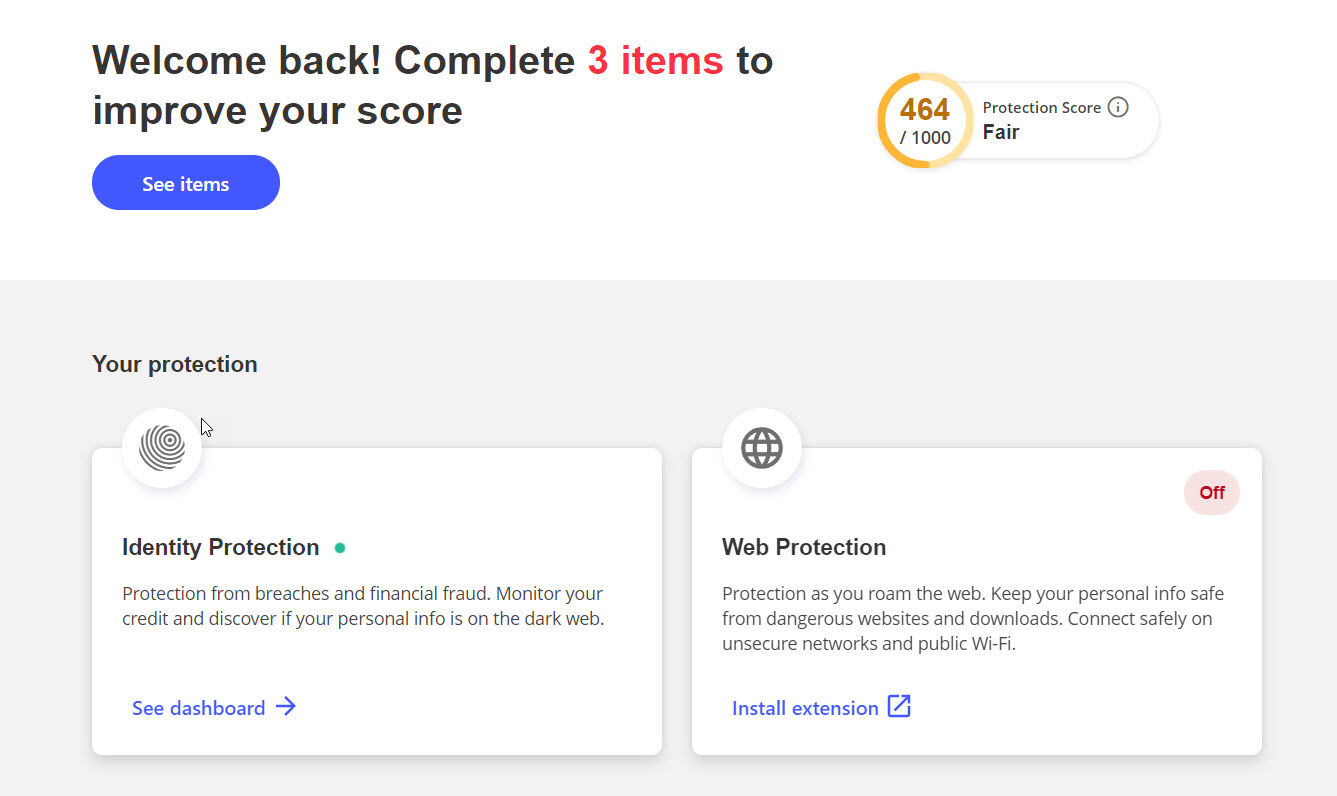The height and width of the screenshot is (796, 1337).
Task: Click the Web Protection description text
Action: coord(972,618)
